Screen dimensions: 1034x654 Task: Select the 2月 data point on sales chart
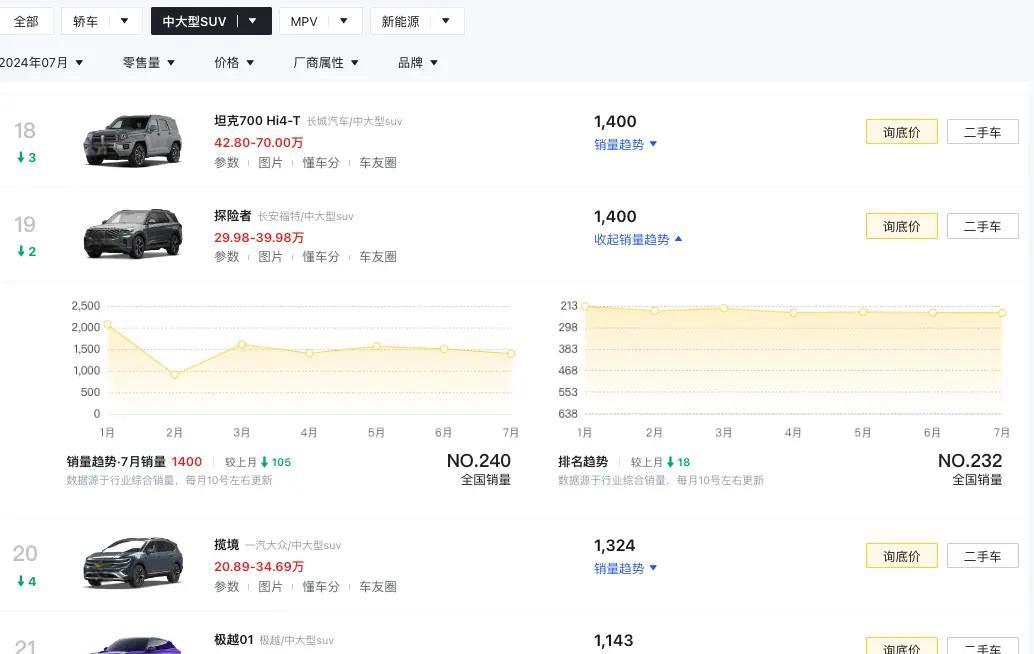click(174, 374)
